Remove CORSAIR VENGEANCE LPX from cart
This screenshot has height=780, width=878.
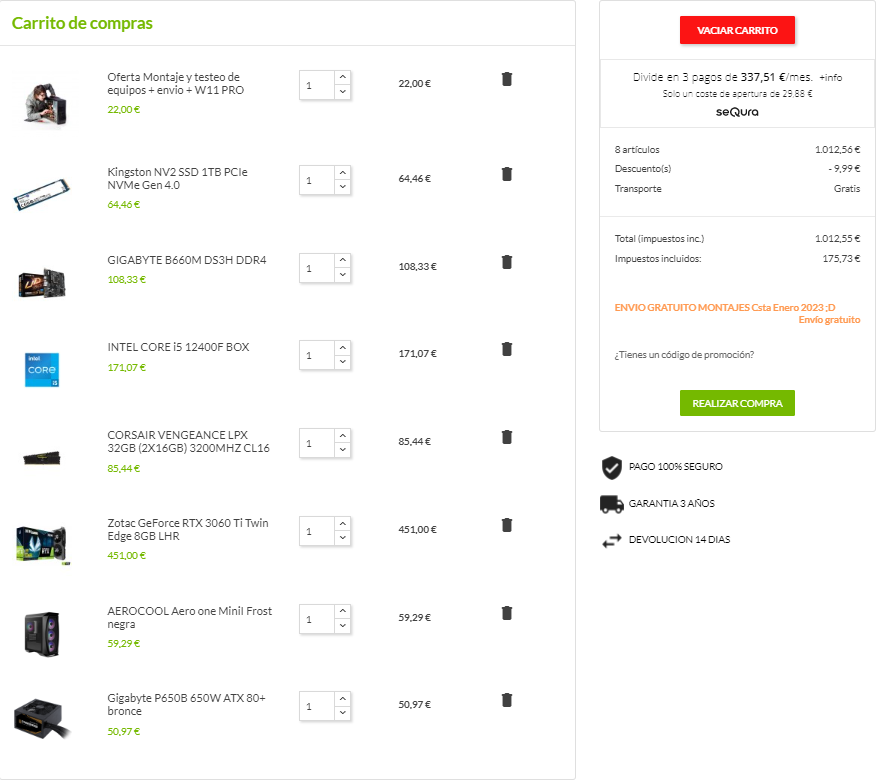(x=507, y=437)
